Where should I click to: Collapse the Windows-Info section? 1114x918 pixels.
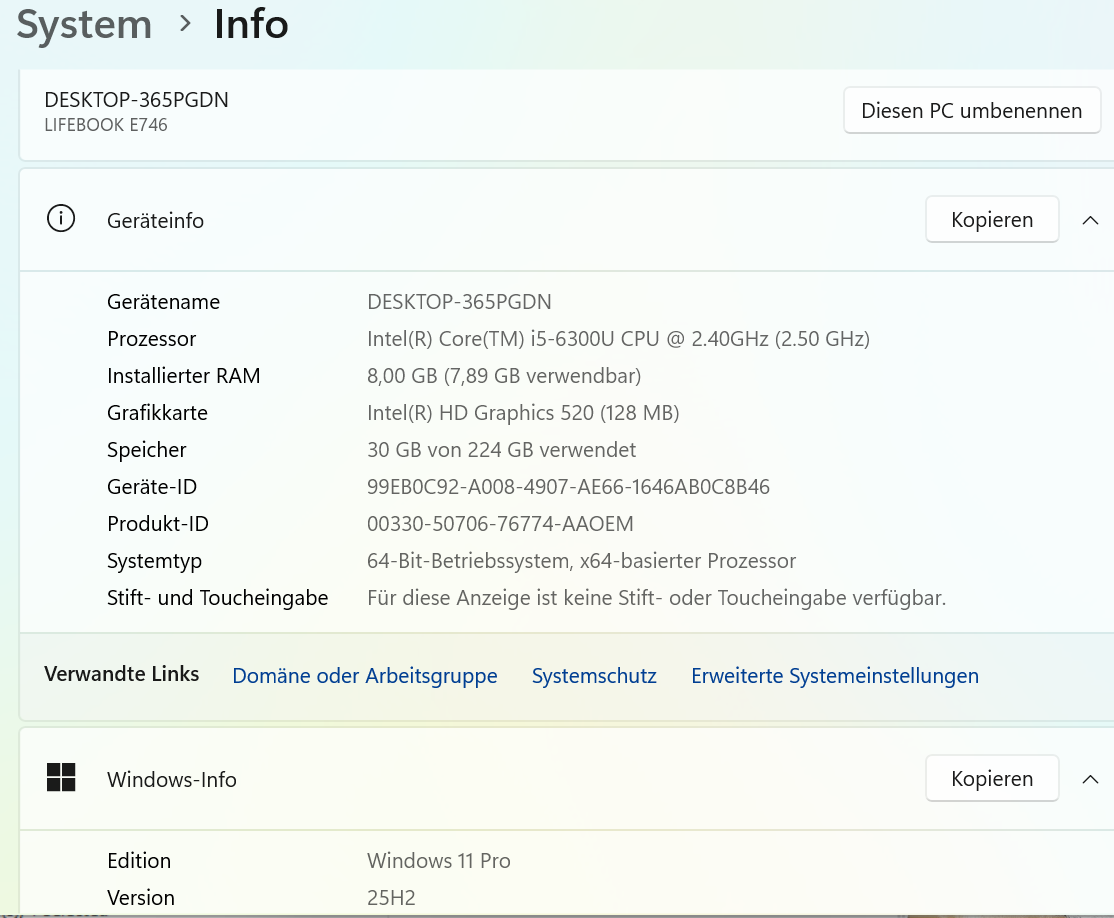point(1090,779)
